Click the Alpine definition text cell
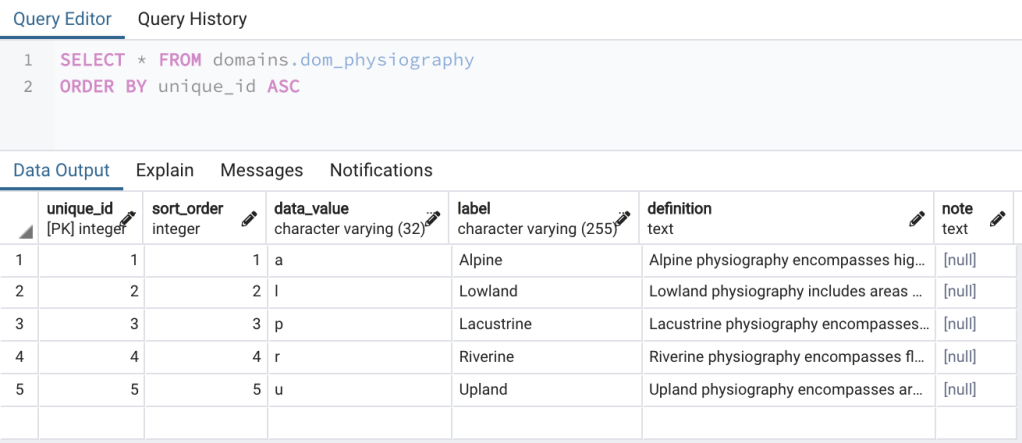 coord(785,260)
